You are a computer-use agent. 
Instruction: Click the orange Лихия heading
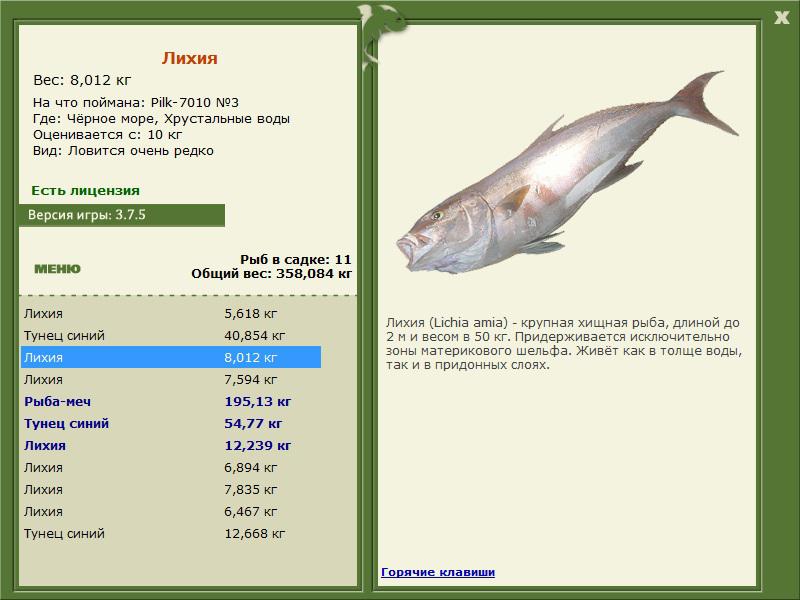pos(189,58)
